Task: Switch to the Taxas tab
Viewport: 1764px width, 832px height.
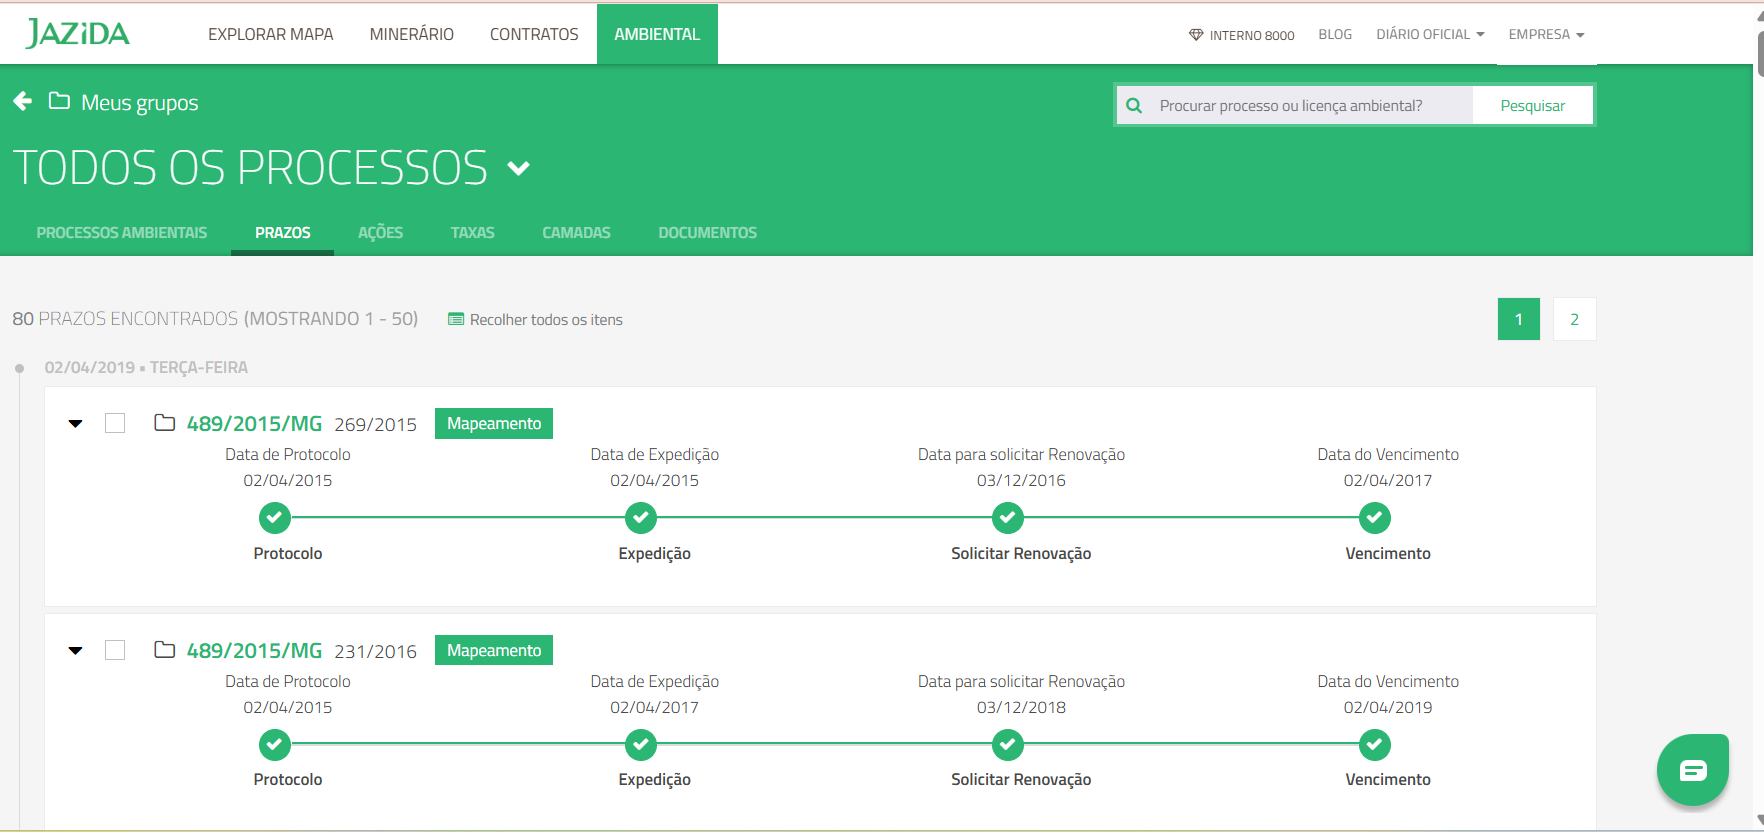Action: click(472, 233)
